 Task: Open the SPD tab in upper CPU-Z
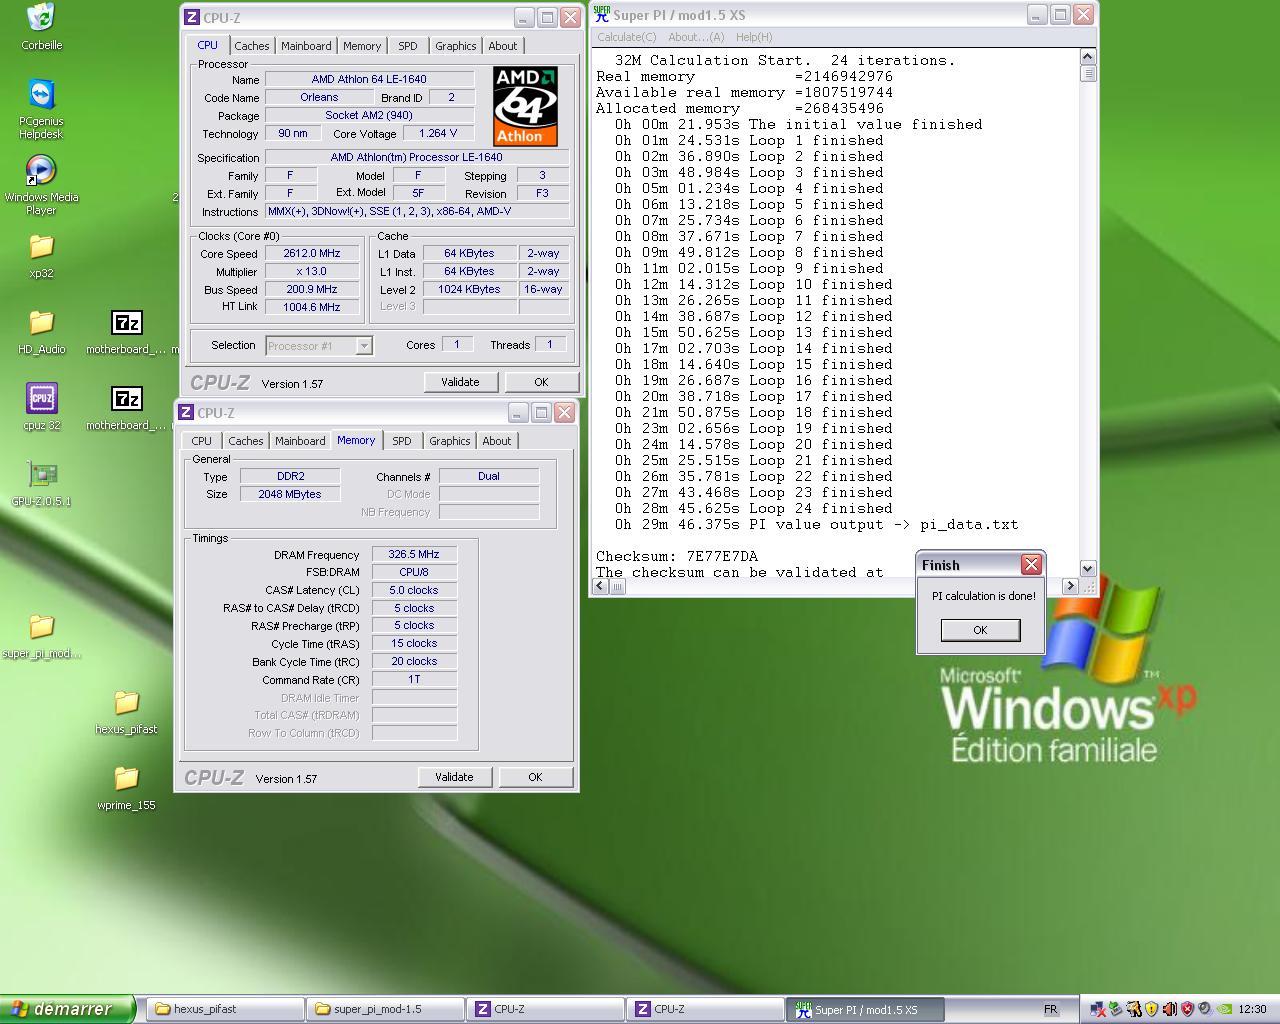(408, 46)
